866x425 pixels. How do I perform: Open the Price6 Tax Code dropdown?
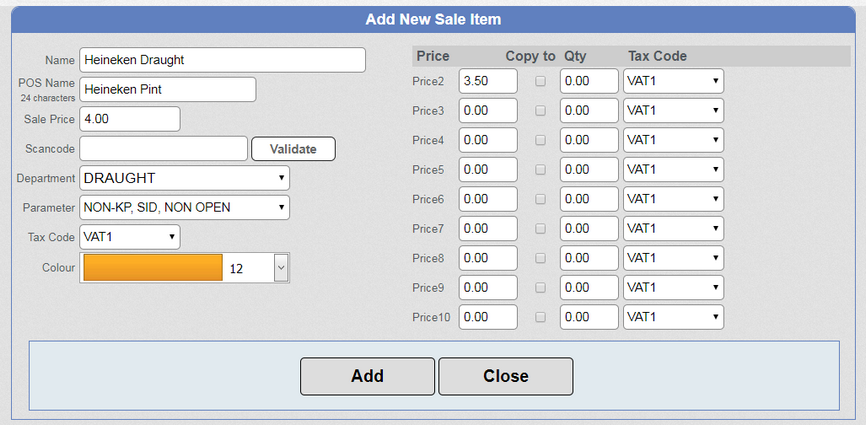(673, 199)
